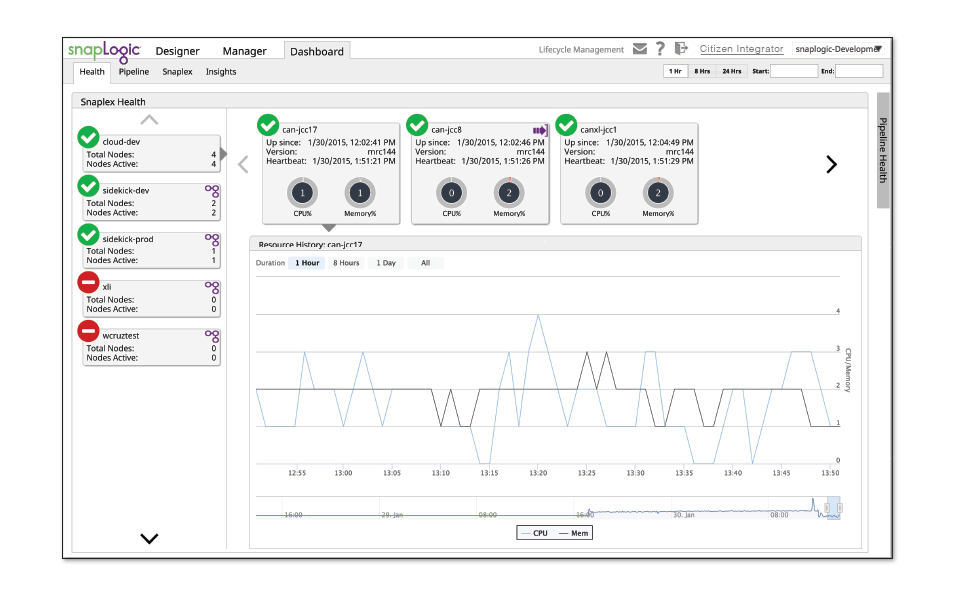The width and height of the screenshot is (960, 600).
Task: Open the Snaplex sub-tab
Action: 177,71
